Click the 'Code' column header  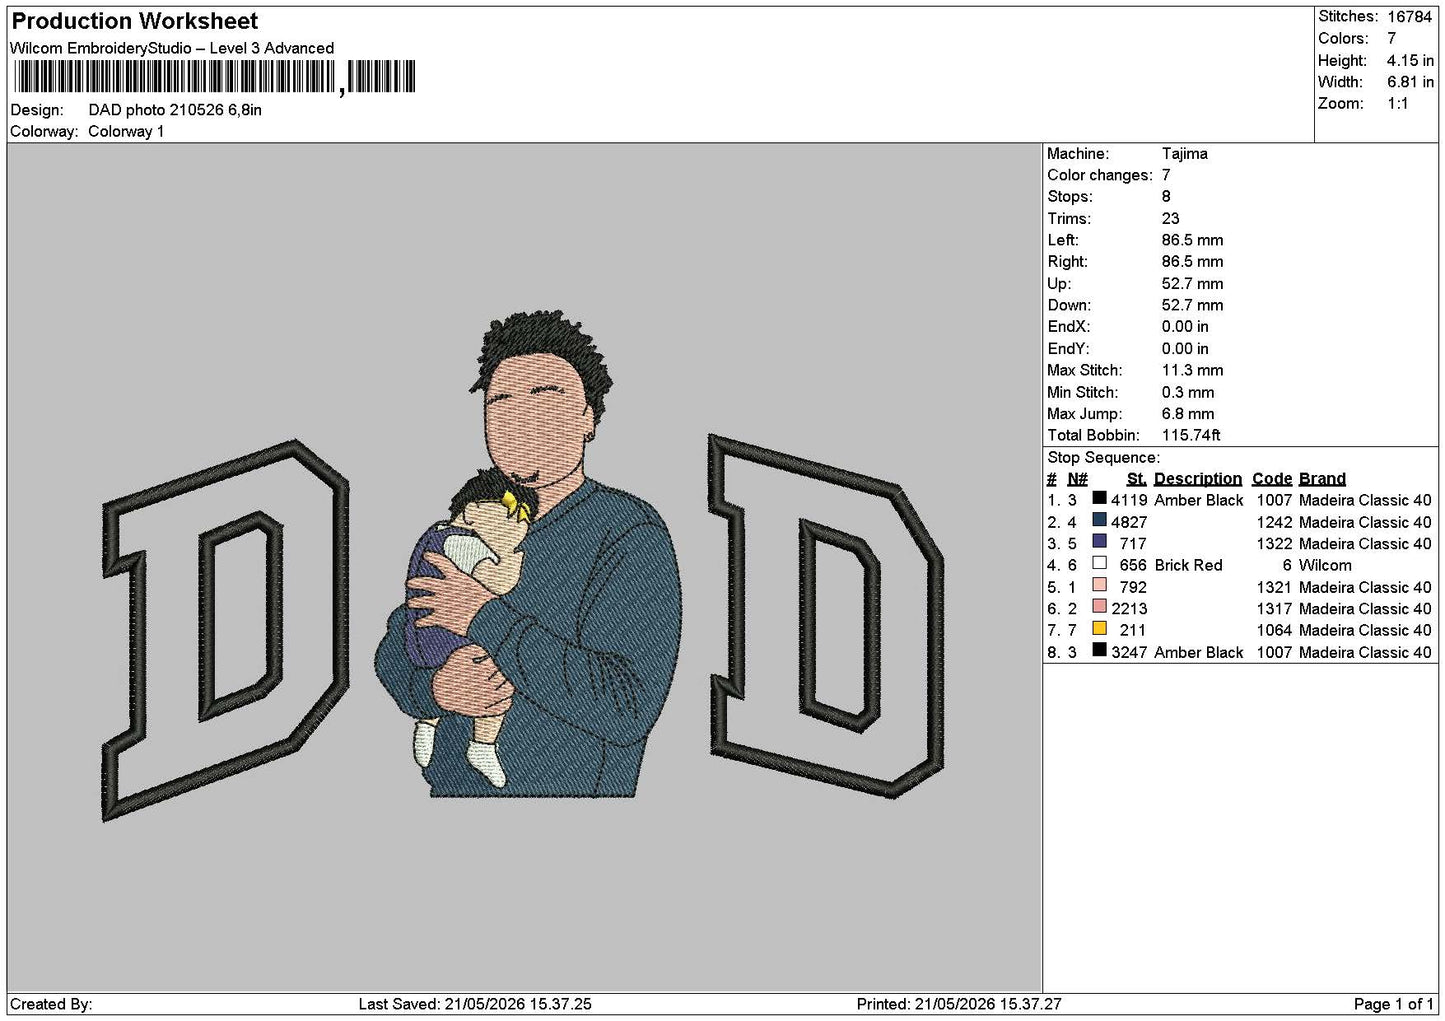click(x=1272, y=479)
